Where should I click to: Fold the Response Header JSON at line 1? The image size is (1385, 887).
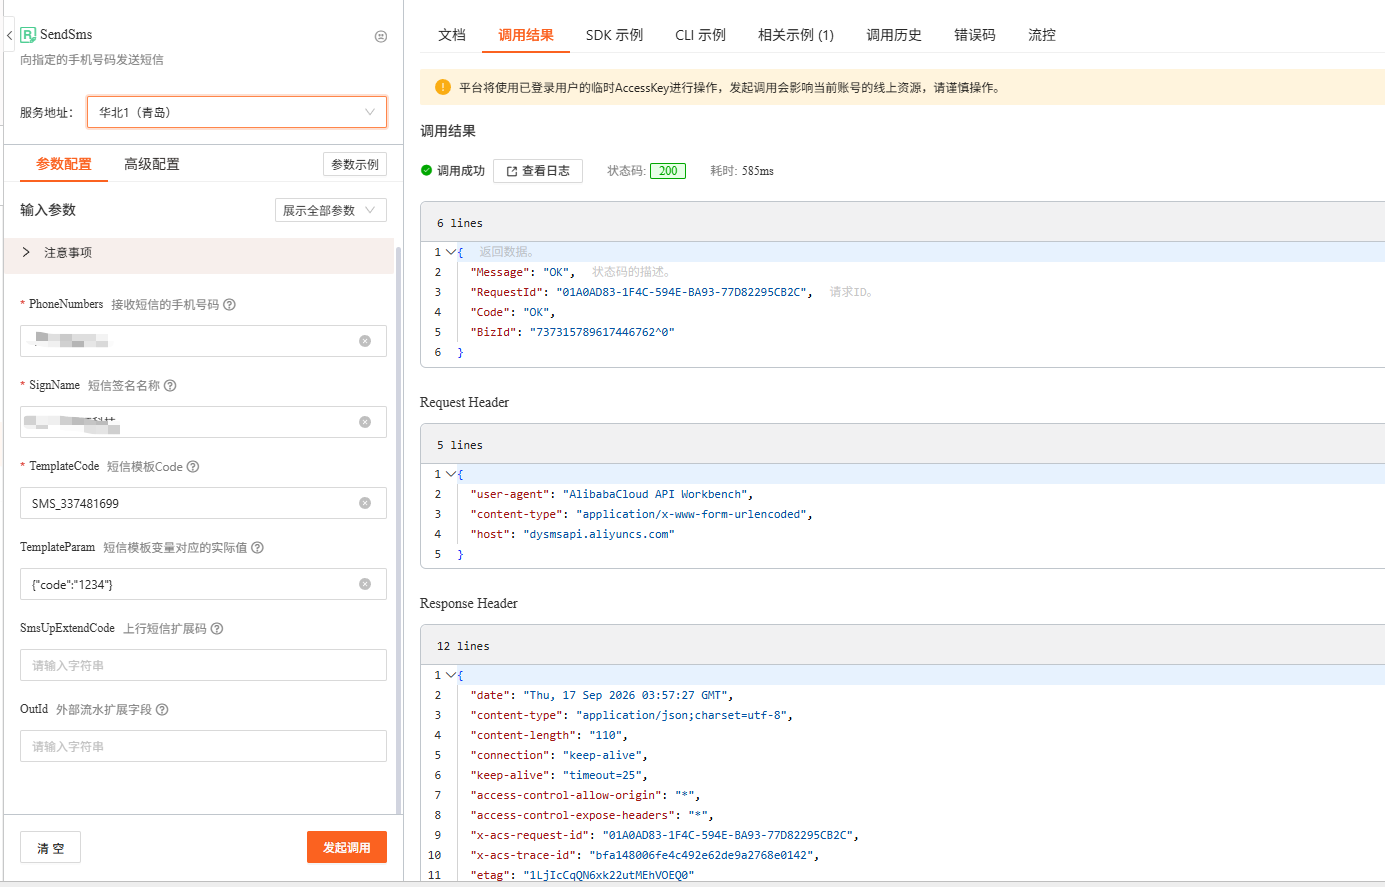tap(451, 675)
